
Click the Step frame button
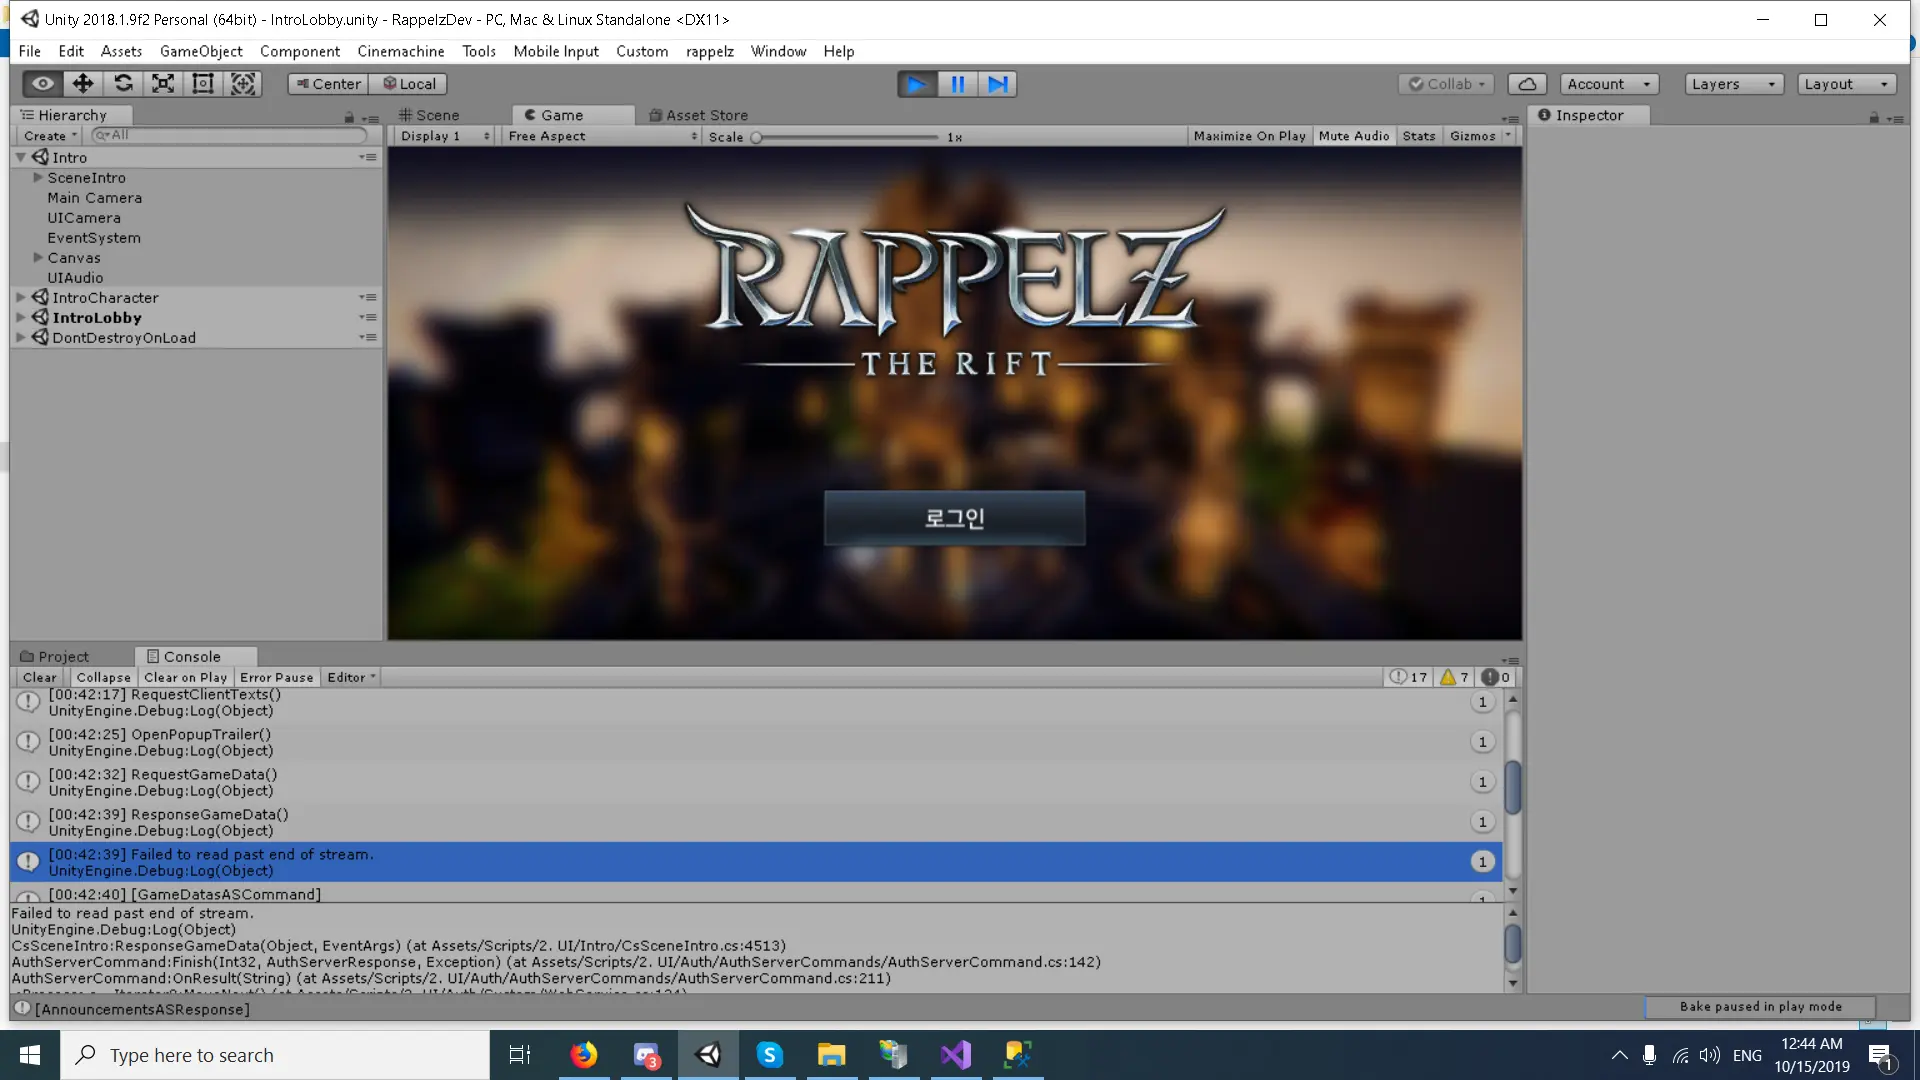(998, 84)
